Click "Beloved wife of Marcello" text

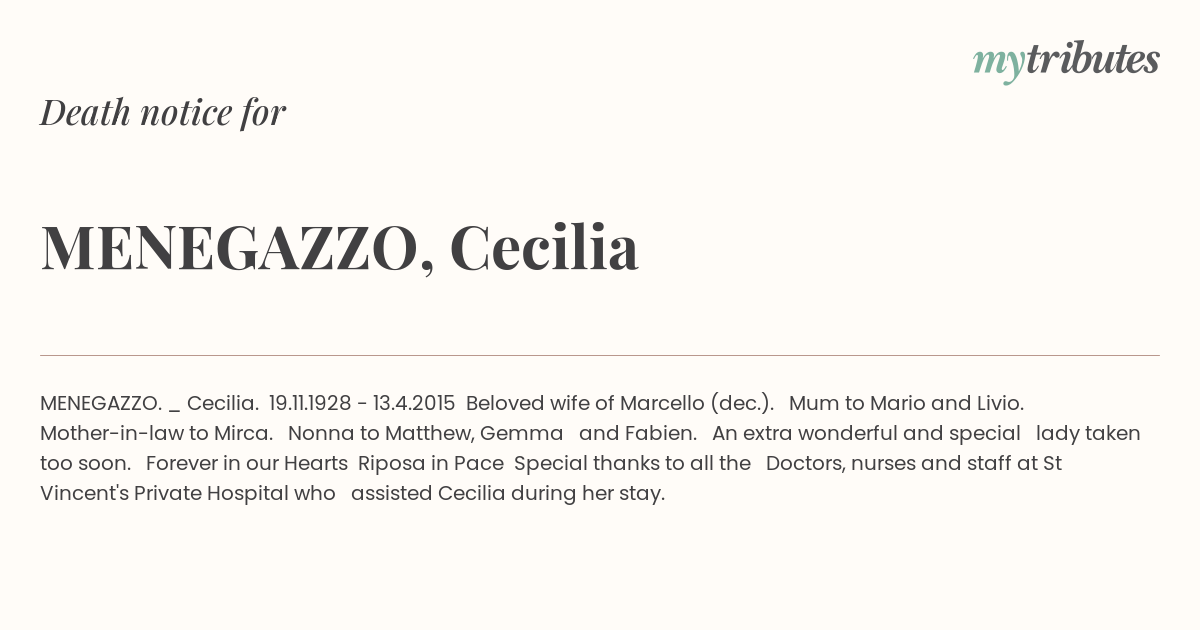click(585, 403)
